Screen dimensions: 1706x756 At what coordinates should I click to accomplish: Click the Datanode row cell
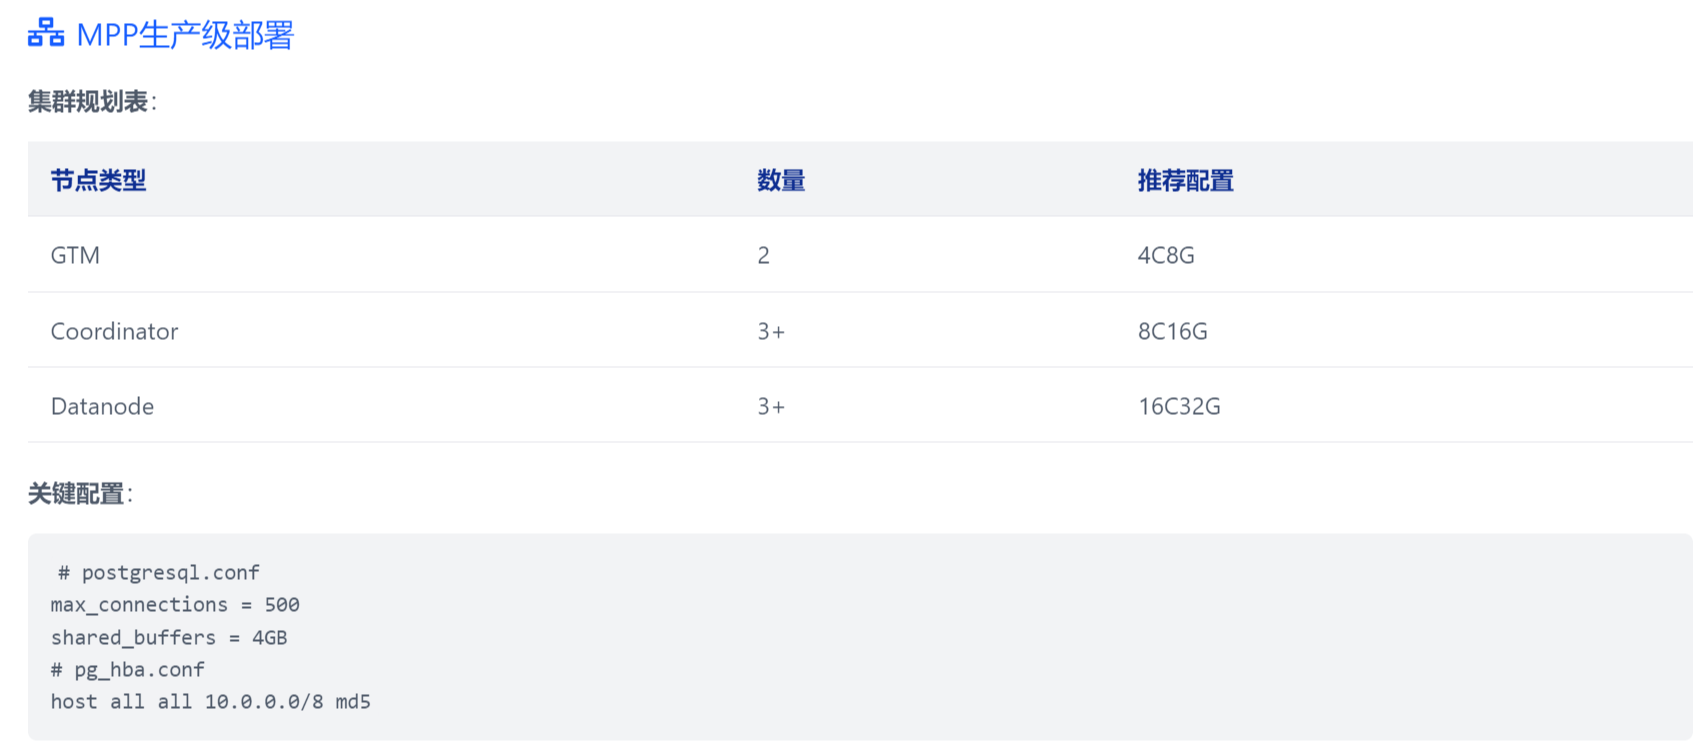103,406
